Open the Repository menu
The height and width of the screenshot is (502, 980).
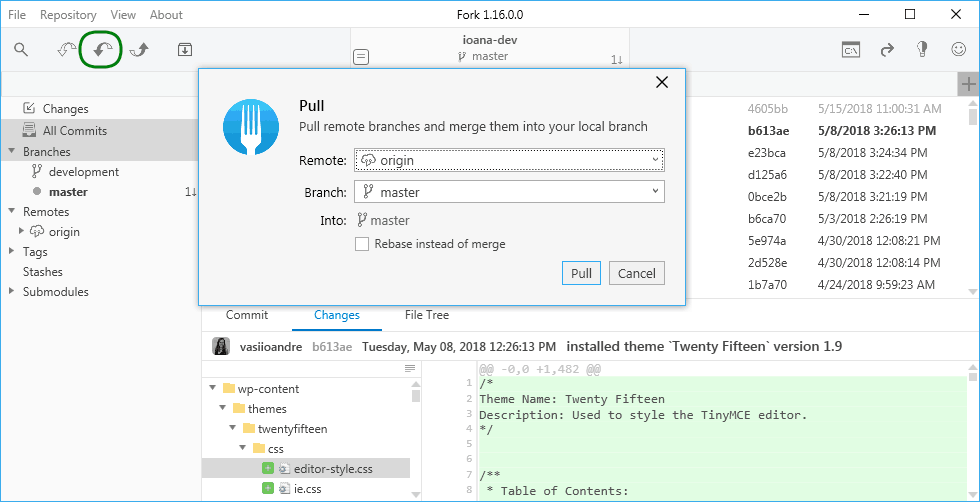tap(68, 14)
